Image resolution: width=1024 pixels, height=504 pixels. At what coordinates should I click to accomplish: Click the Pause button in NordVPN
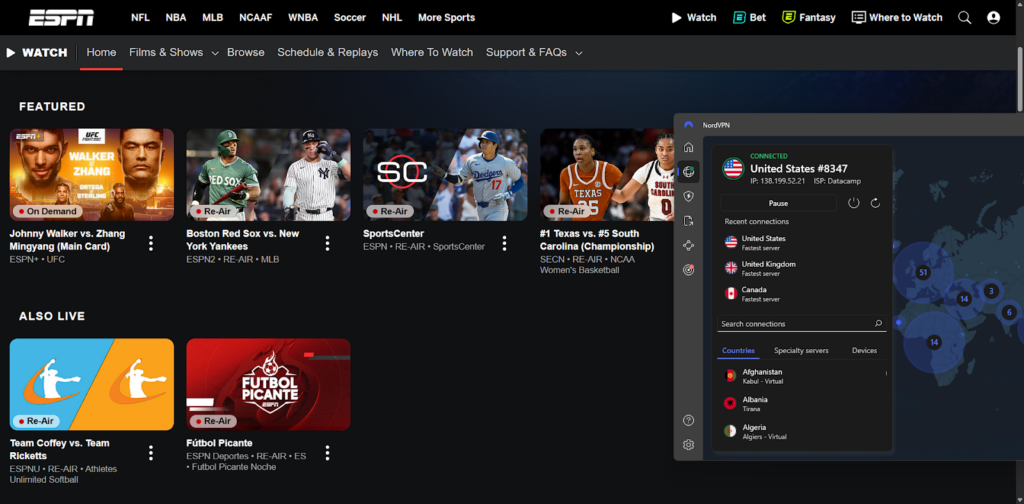(x=778, y=203)
